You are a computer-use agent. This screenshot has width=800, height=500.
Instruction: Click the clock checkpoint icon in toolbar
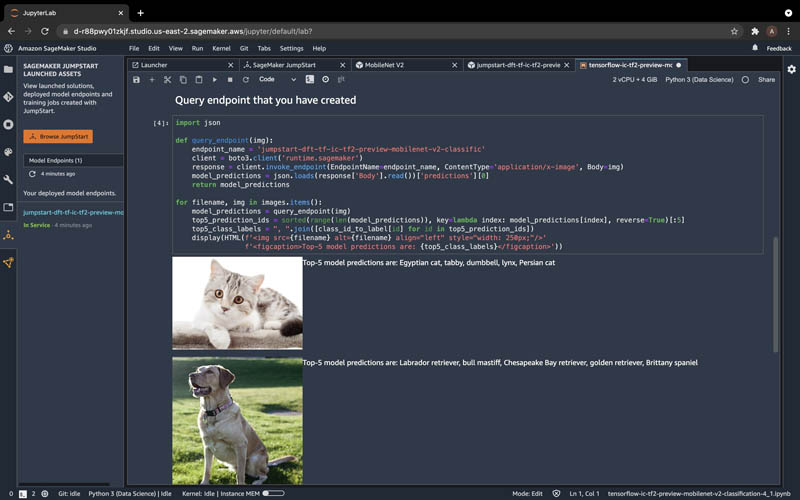tap(326, 80)
